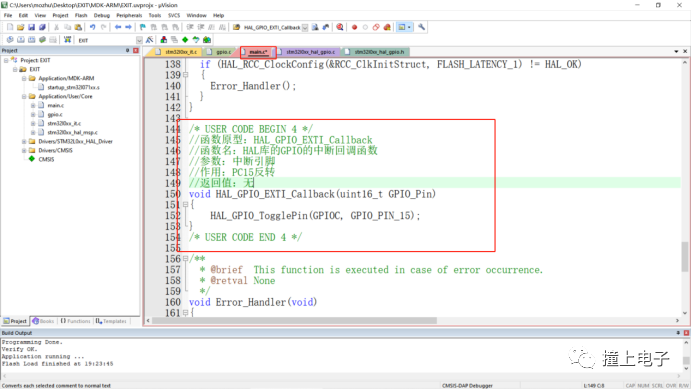Switch to the gpio.c editor tab
The image size is (692, 389).
[x=220, y=52]
